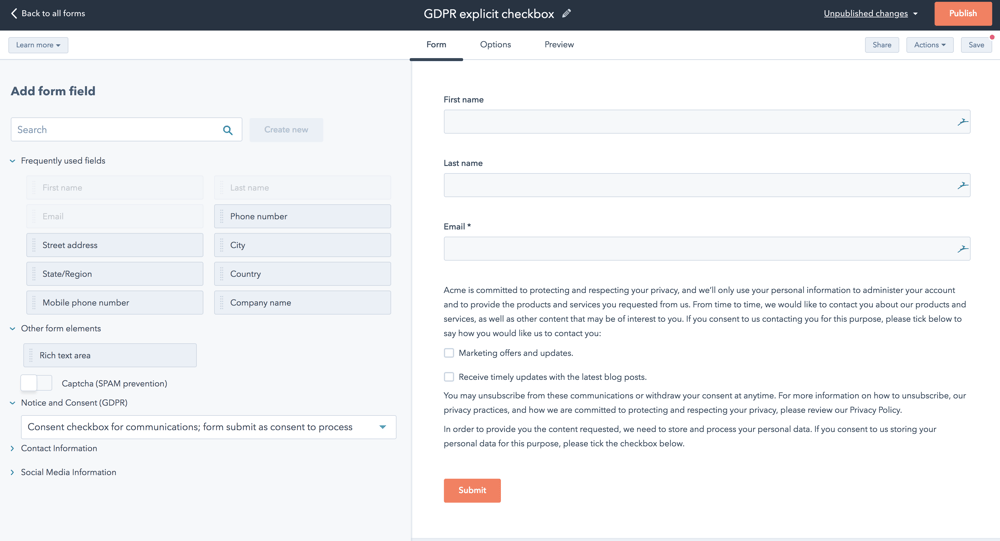Toggle the Captcha SPAM prevention switch

[x=37, y=383]
